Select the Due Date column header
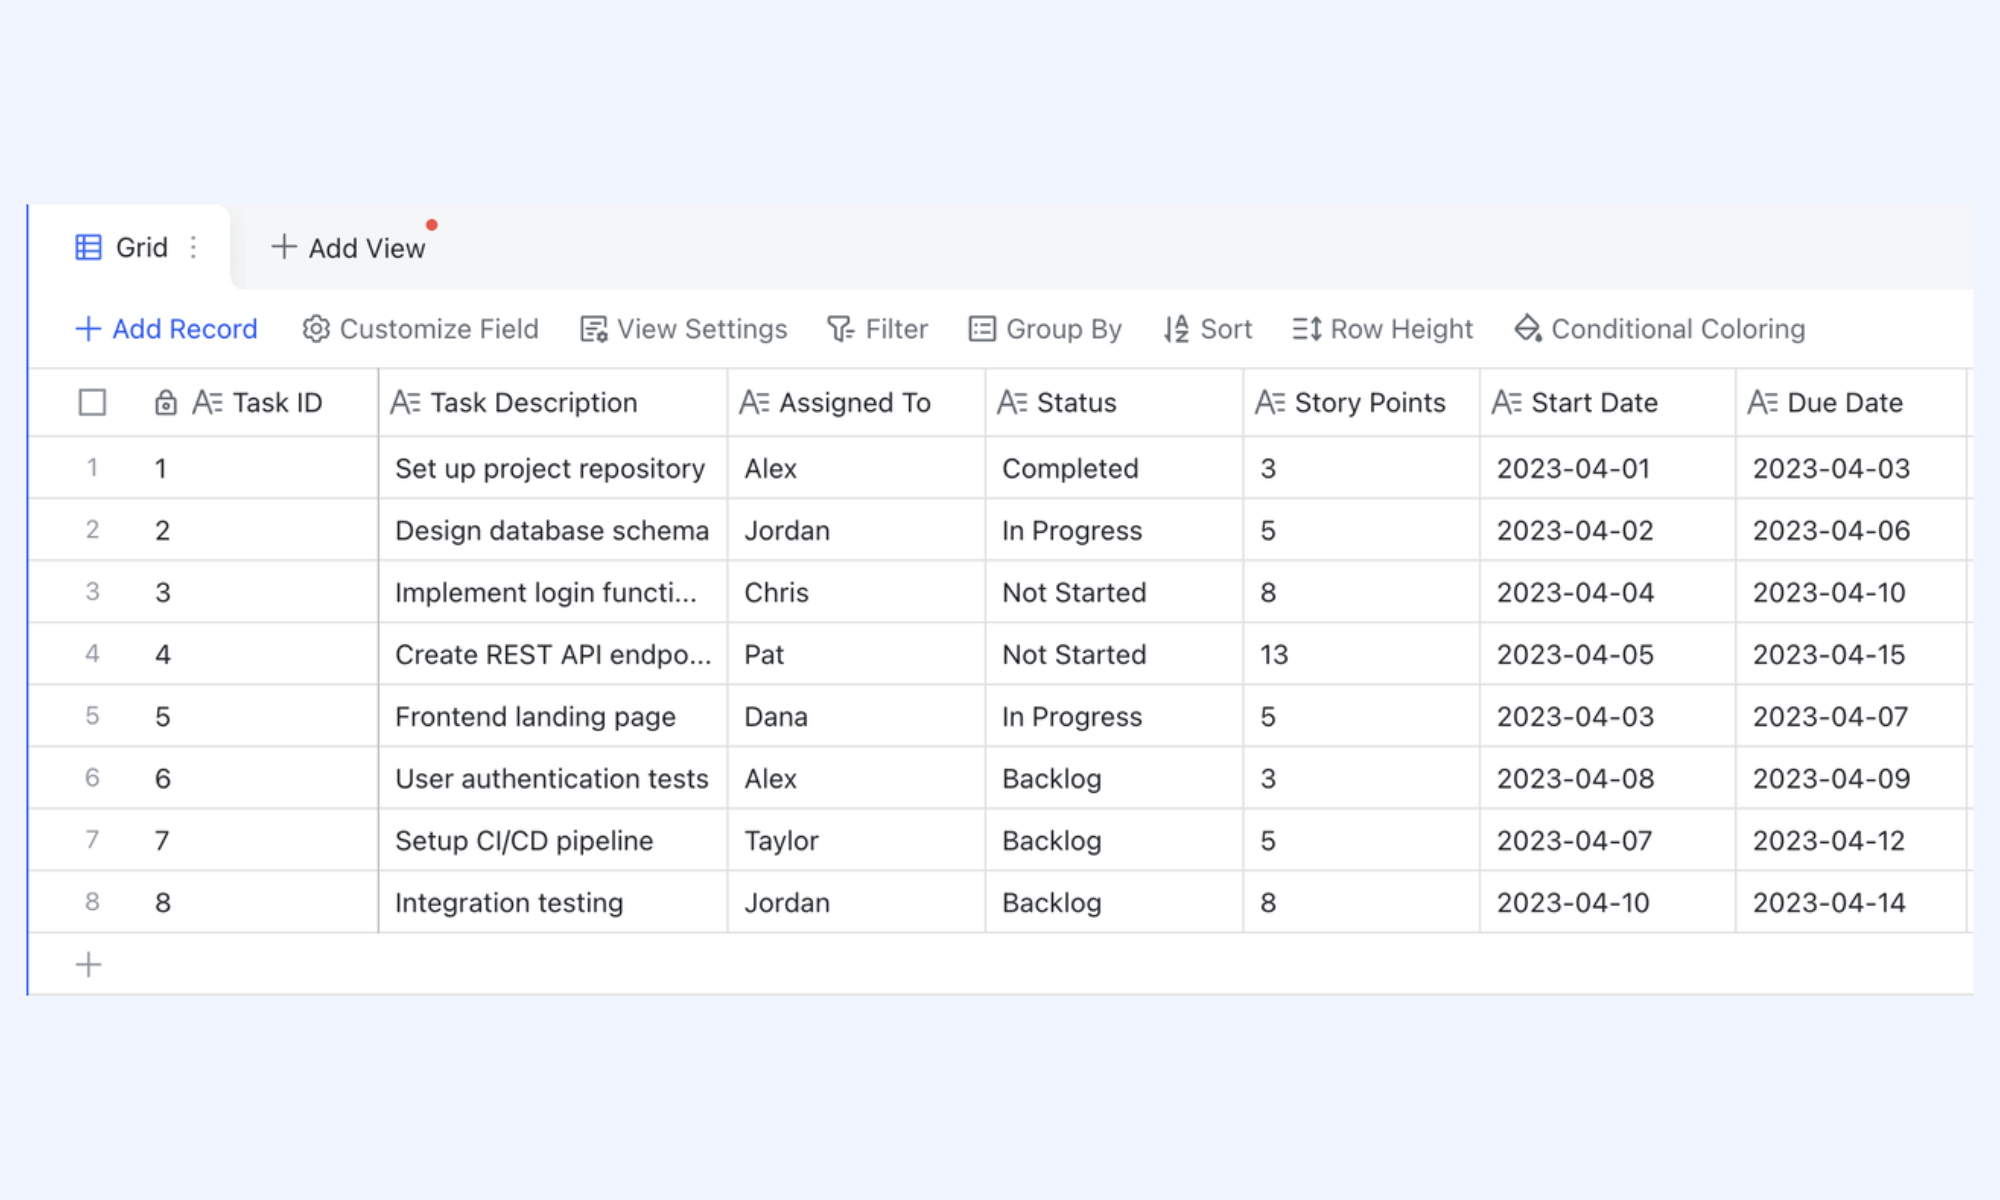Image resolution: width=2000 pixels, height=1200 pixels. click(x=1852, y=403)
